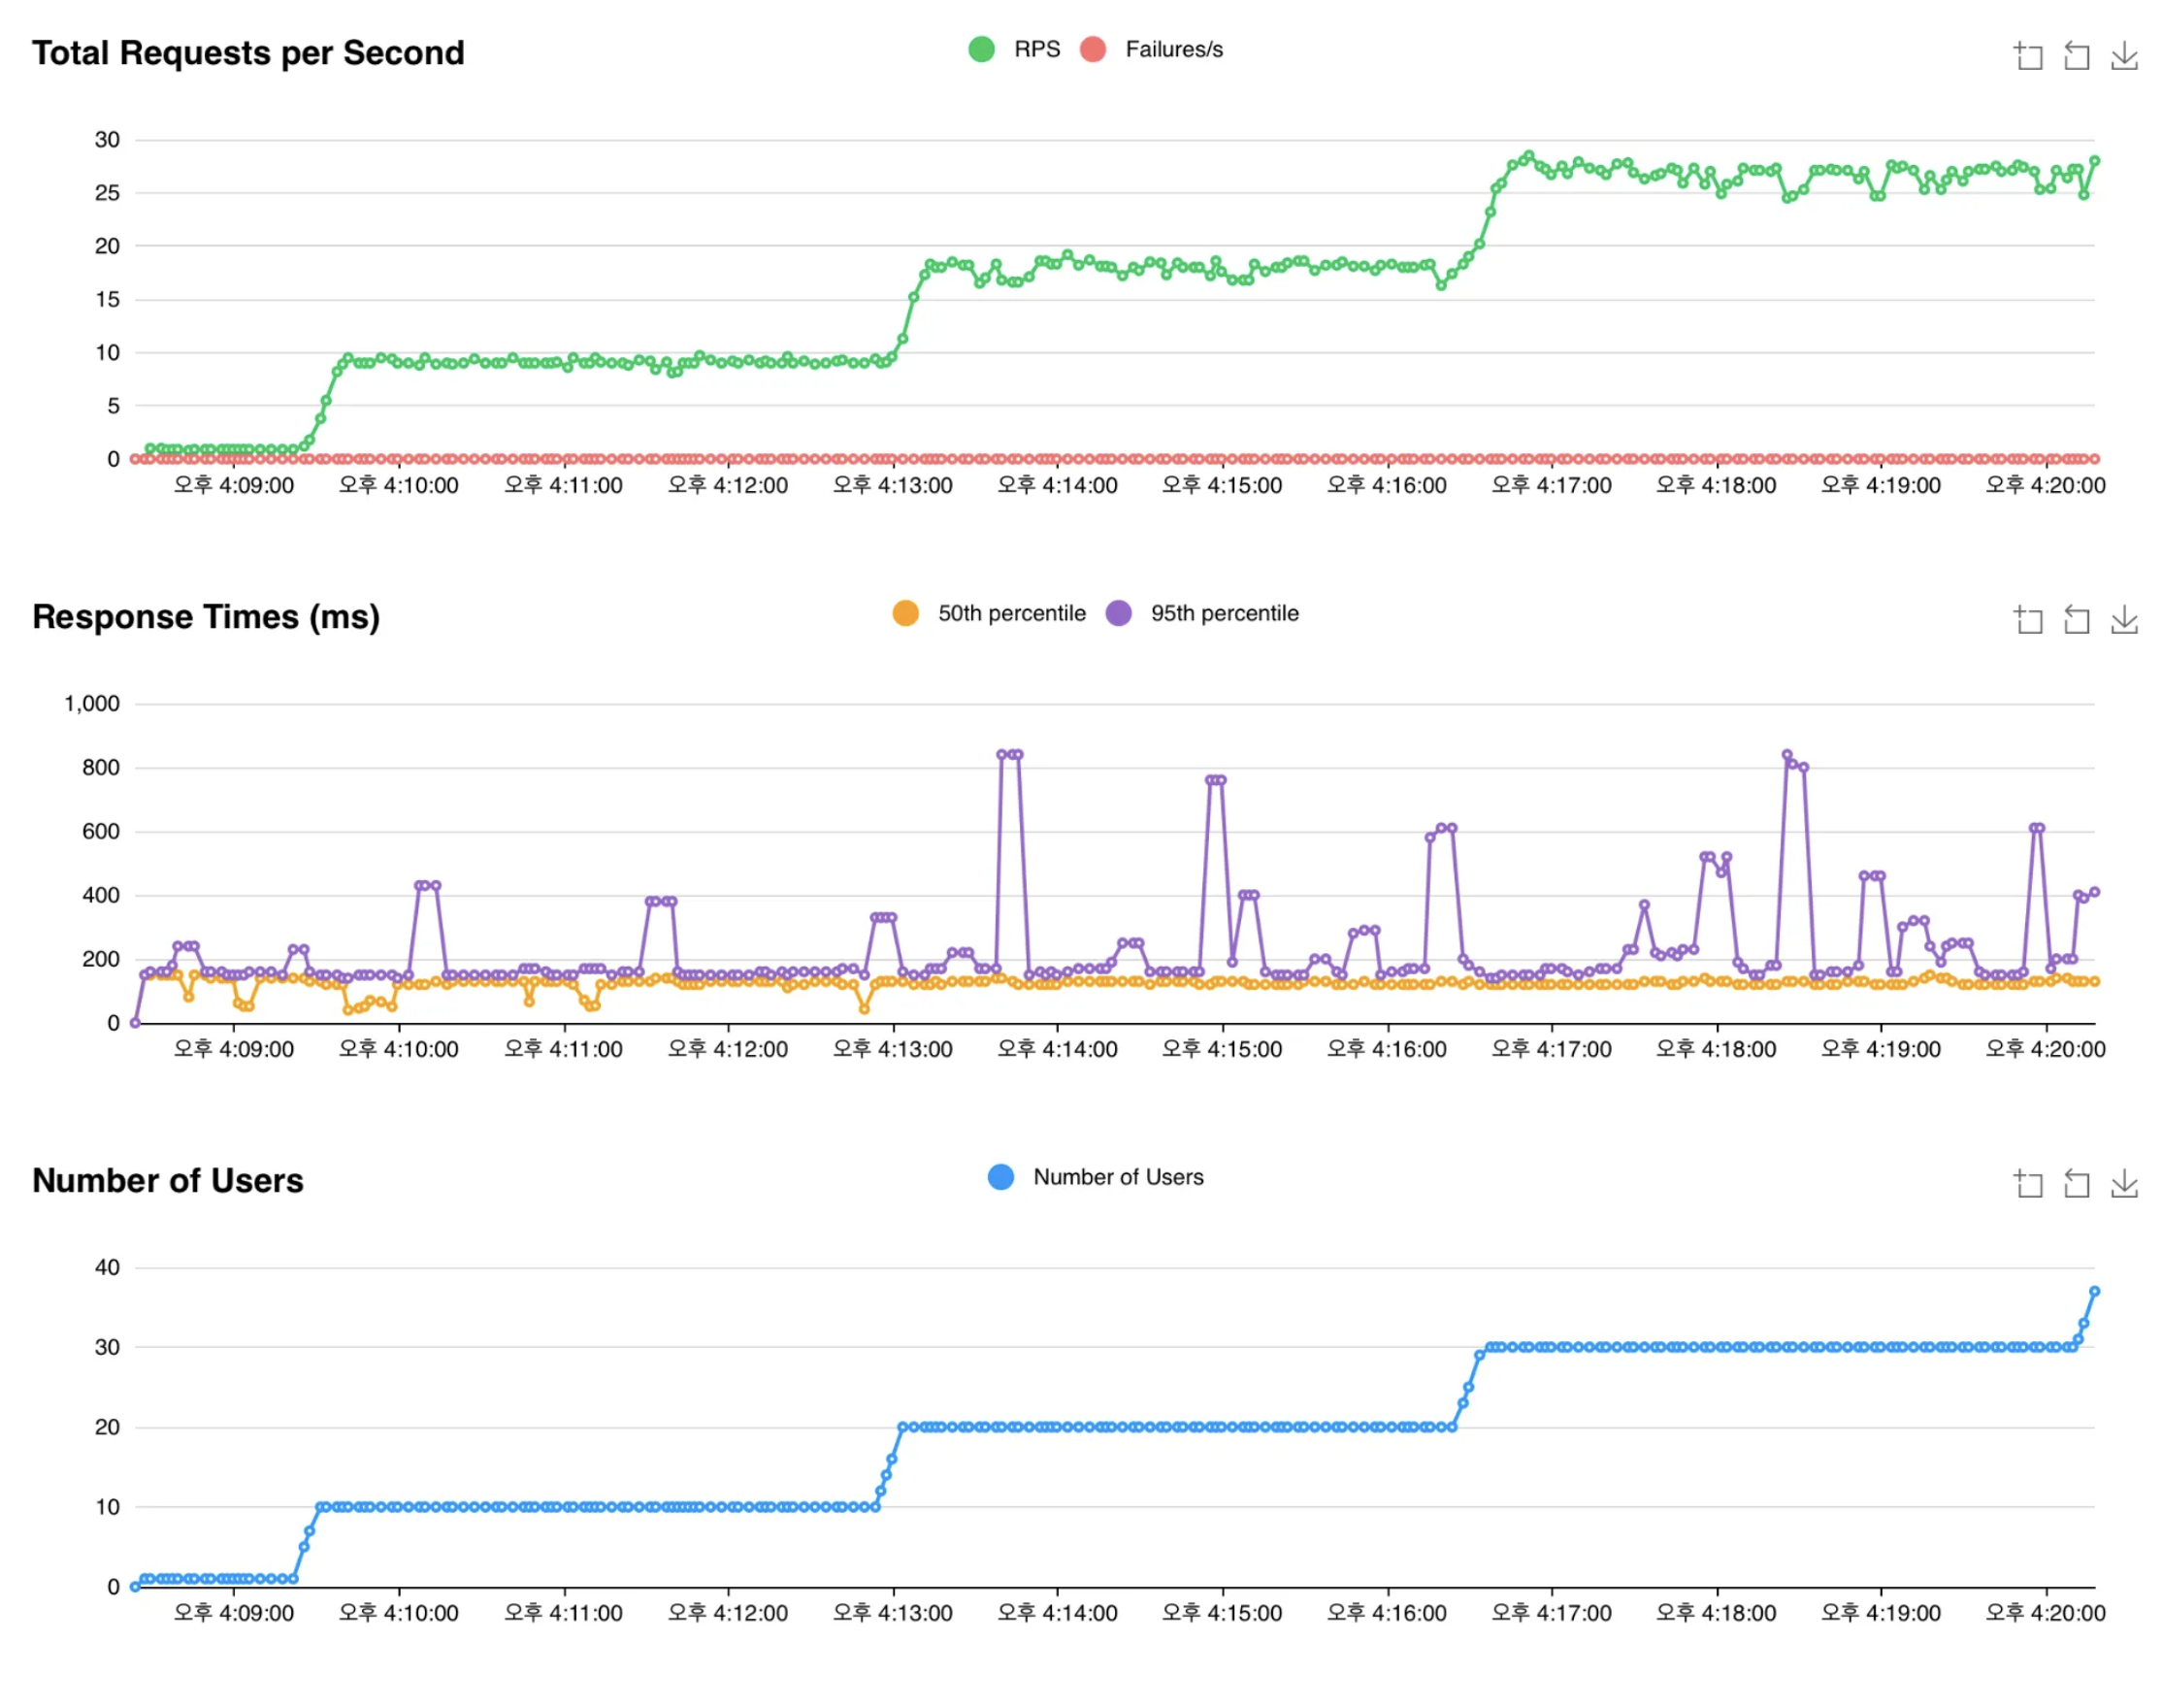The width and height of the screenshot is (2162, 1708).
Task: Activate area zoom icon on Number of Users chart
Action: (x=2028, y=1184)
